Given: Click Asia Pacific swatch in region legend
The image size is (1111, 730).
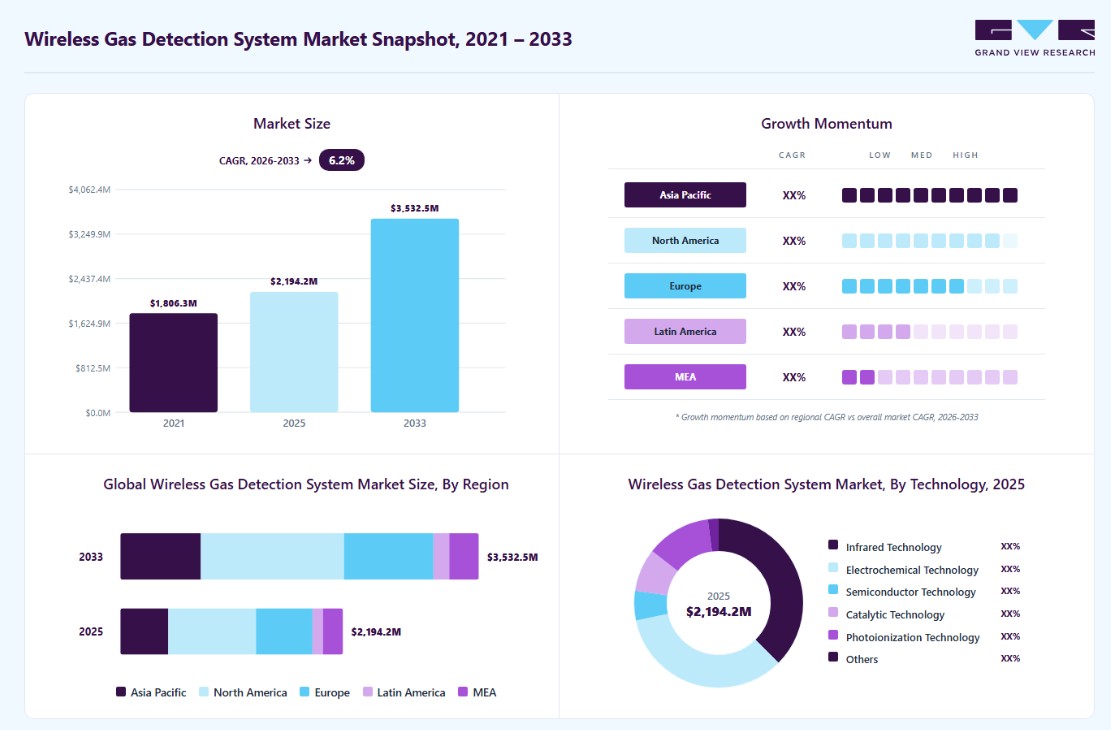Looking at the screenshot, I should (x=121, y=692).
